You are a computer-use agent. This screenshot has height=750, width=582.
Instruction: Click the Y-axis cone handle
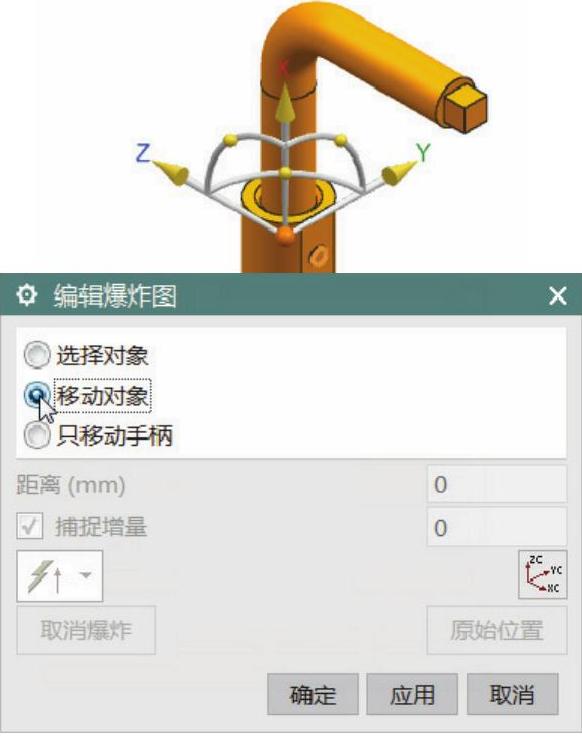coord(398,173)
